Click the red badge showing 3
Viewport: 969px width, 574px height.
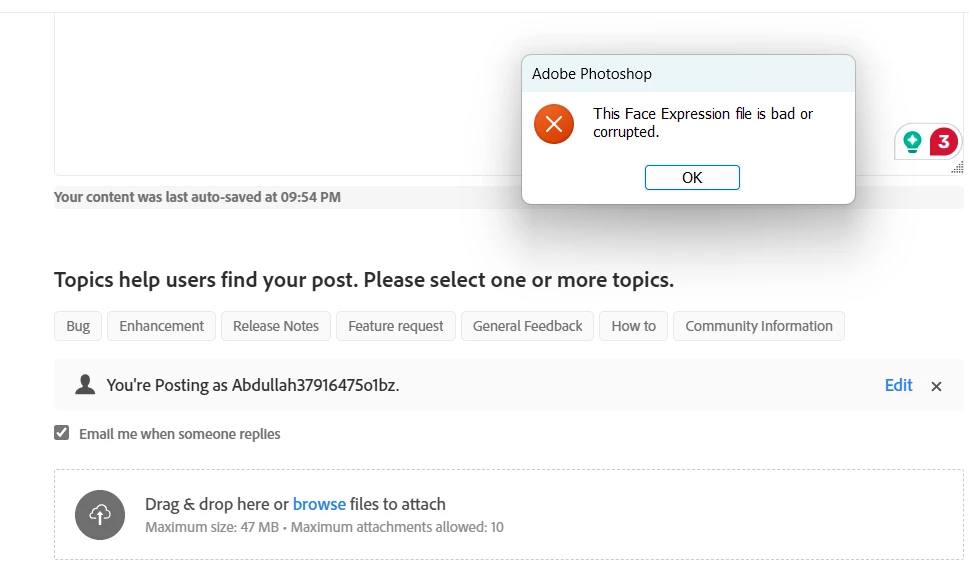coord(943,142)
